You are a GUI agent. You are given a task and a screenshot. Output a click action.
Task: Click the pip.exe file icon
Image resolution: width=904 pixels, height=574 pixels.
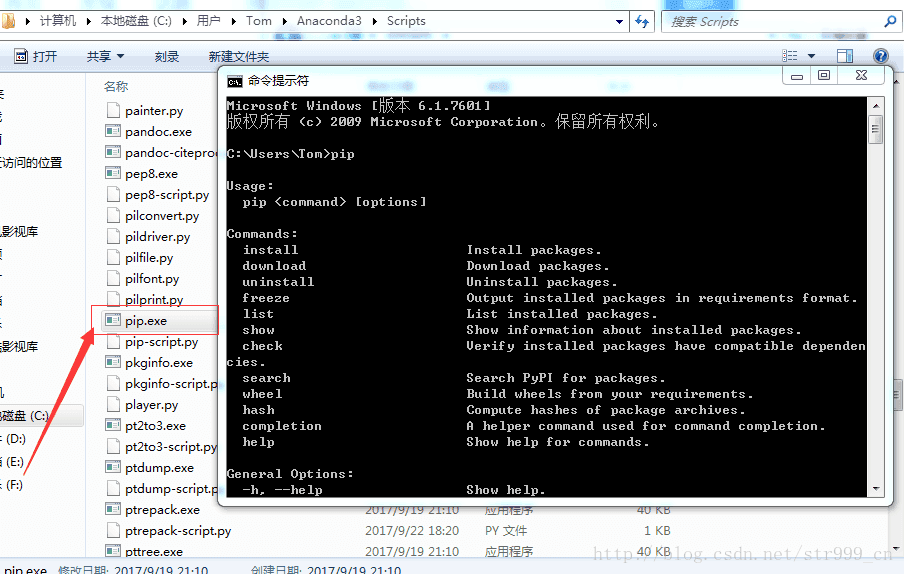112,321
